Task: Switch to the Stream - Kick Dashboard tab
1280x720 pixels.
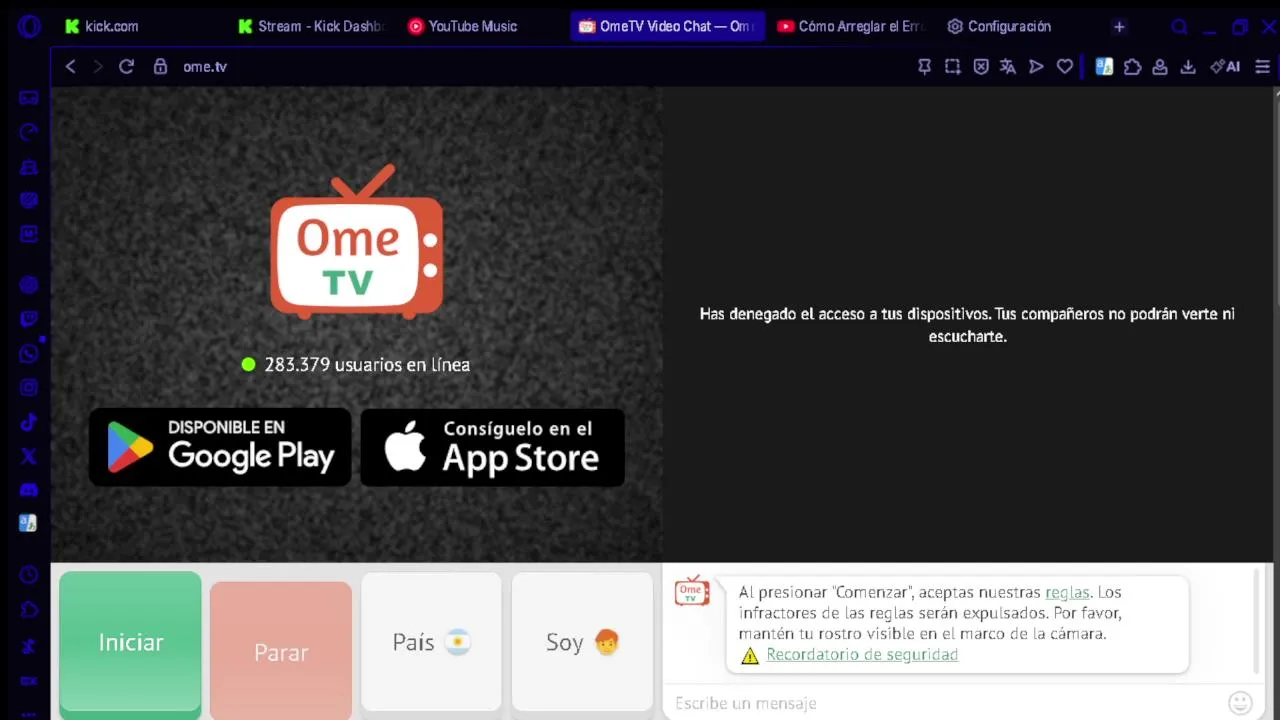Action: coord(312,26)
